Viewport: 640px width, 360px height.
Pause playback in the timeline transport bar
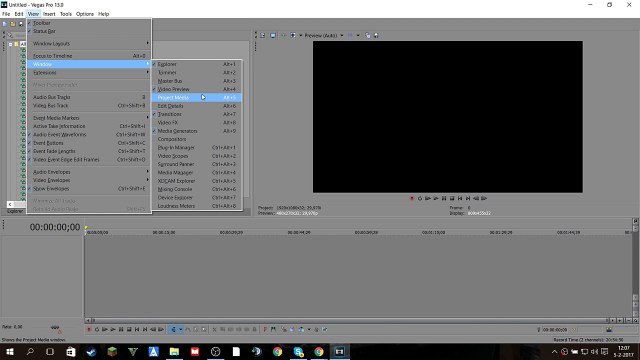click(x=121, y=329)
